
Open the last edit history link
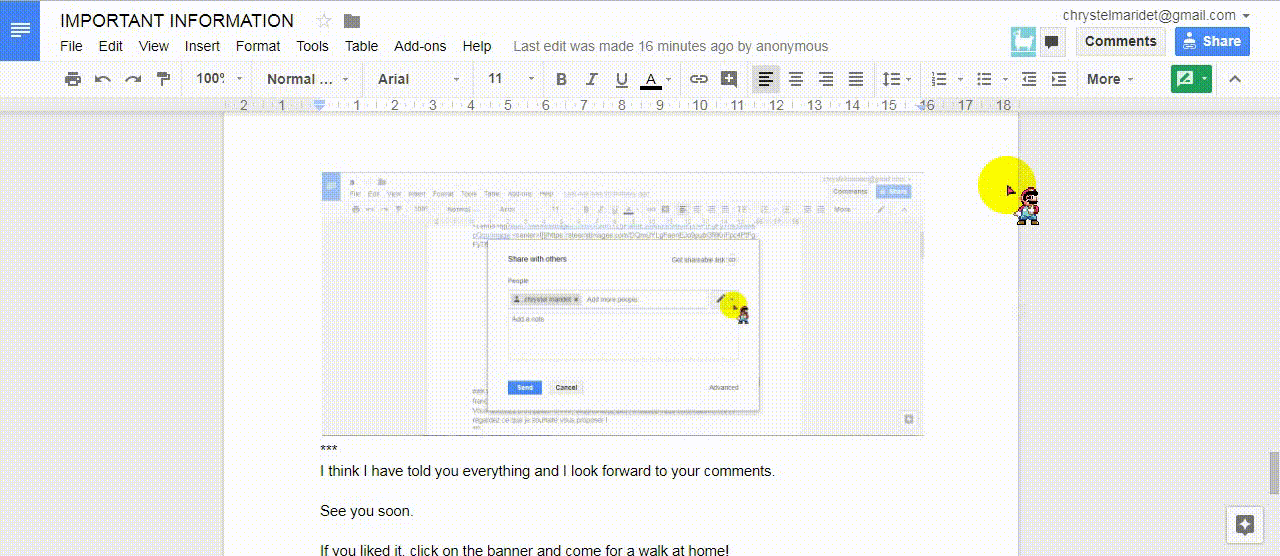(670, 46)
